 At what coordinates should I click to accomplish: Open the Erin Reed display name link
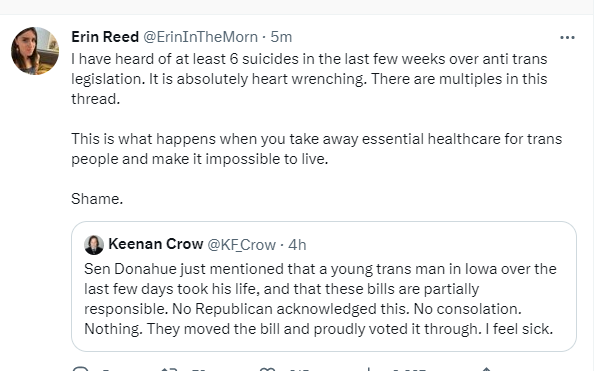[x=105, y=37]
